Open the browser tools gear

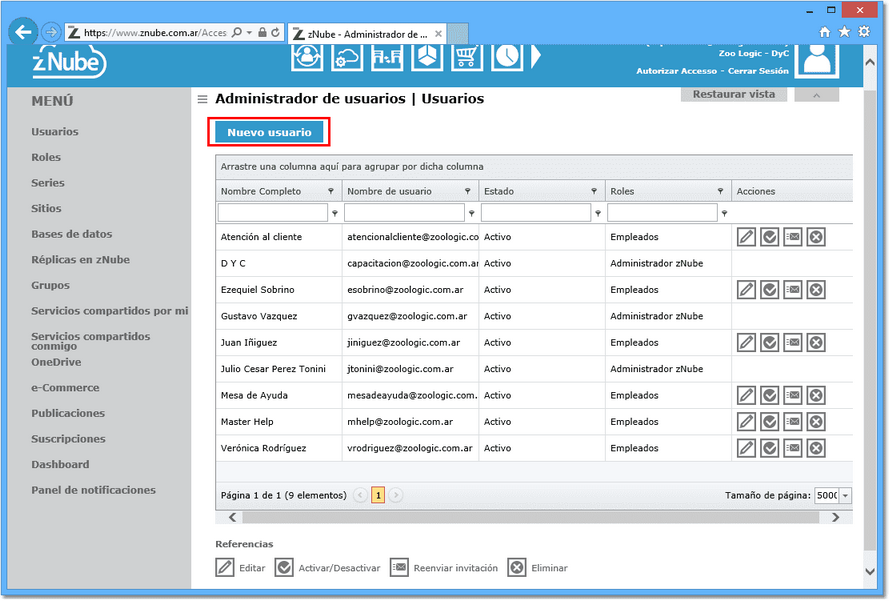click(864, 32)
